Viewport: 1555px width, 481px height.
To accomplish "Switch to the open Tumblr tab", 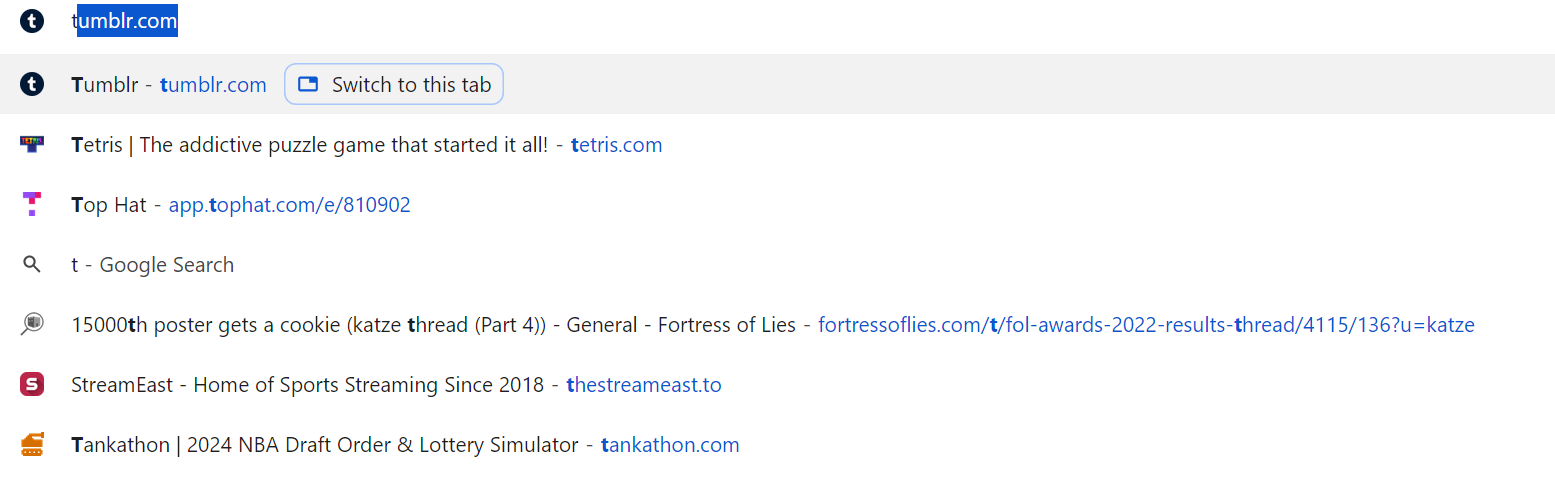I will pyautogui.click(x=394, y=84).
